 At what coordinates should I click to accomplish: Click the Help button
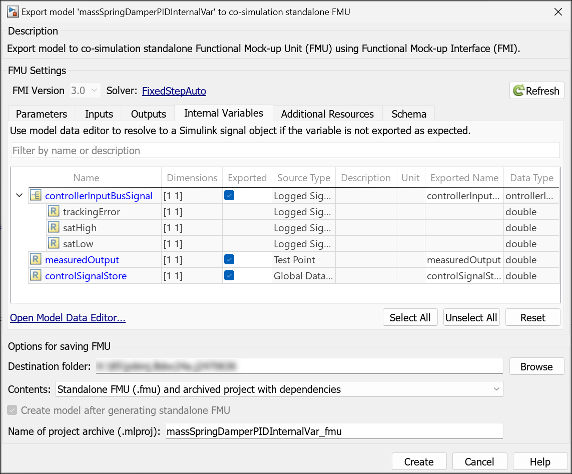tap(540, 462)
